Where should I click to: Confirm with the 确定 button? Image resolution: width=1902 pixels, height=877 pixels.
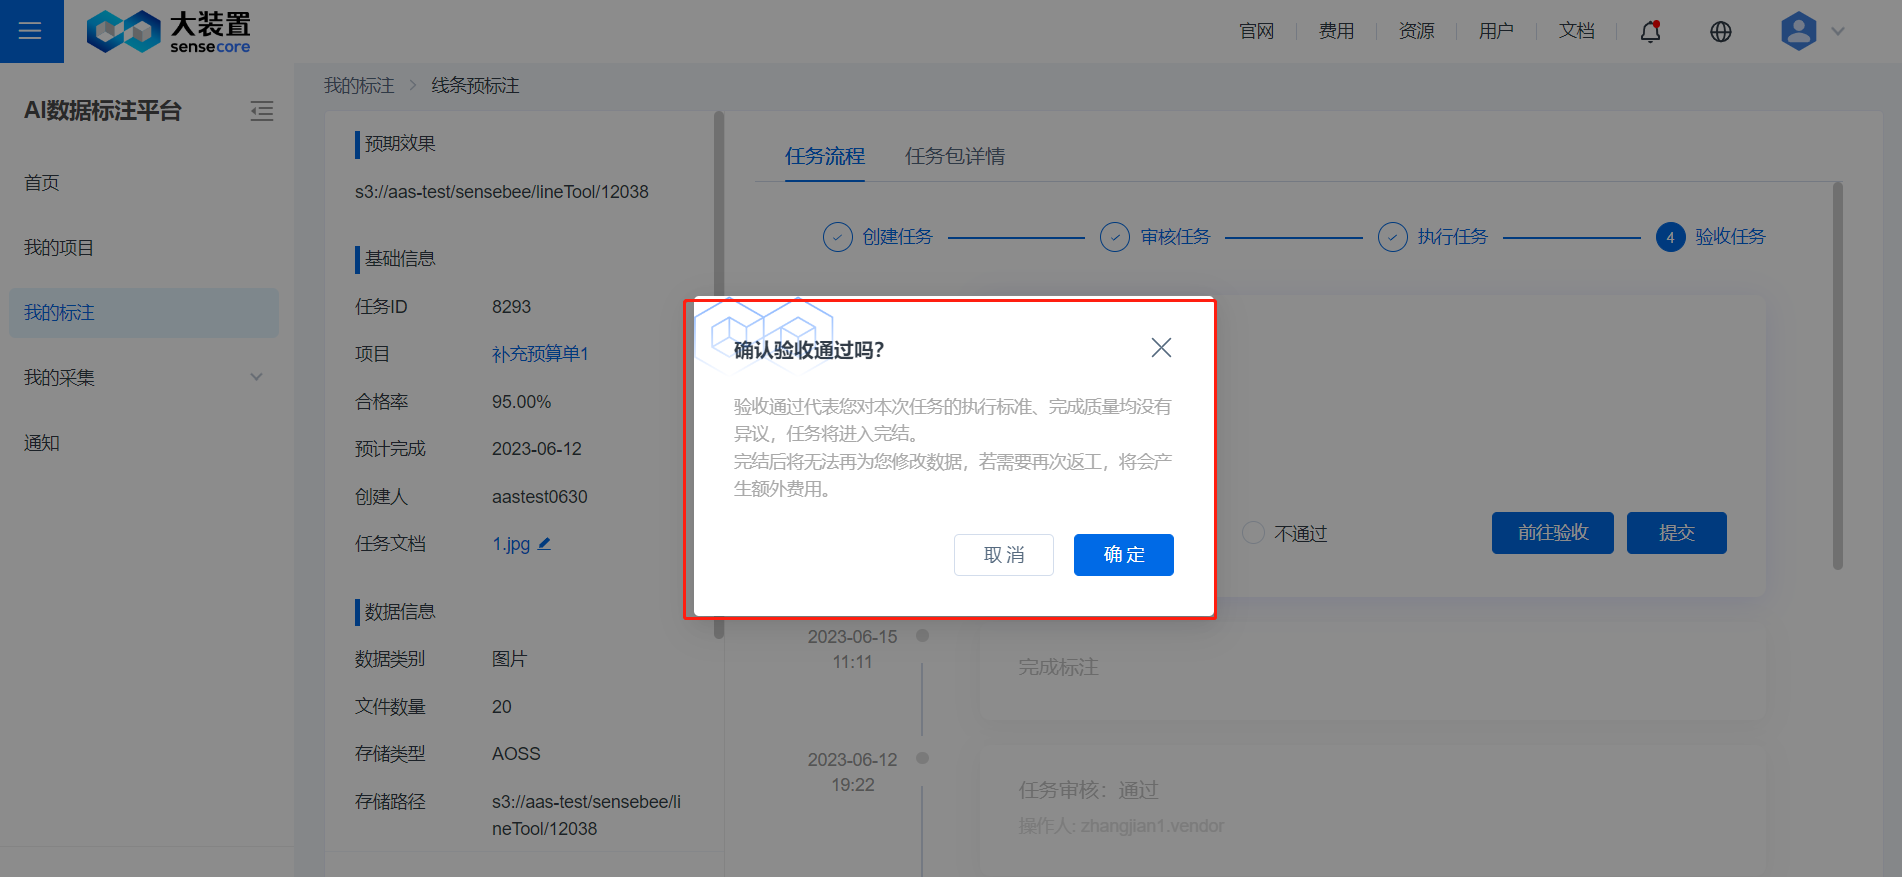coord(1124,555)
